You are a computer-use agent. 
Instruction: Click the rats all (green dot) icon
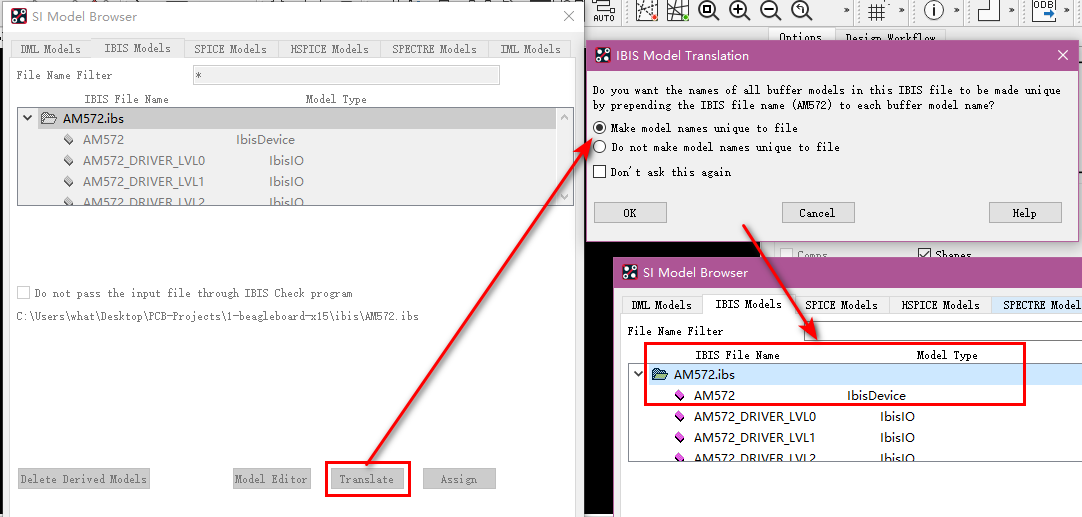[679, 10]
